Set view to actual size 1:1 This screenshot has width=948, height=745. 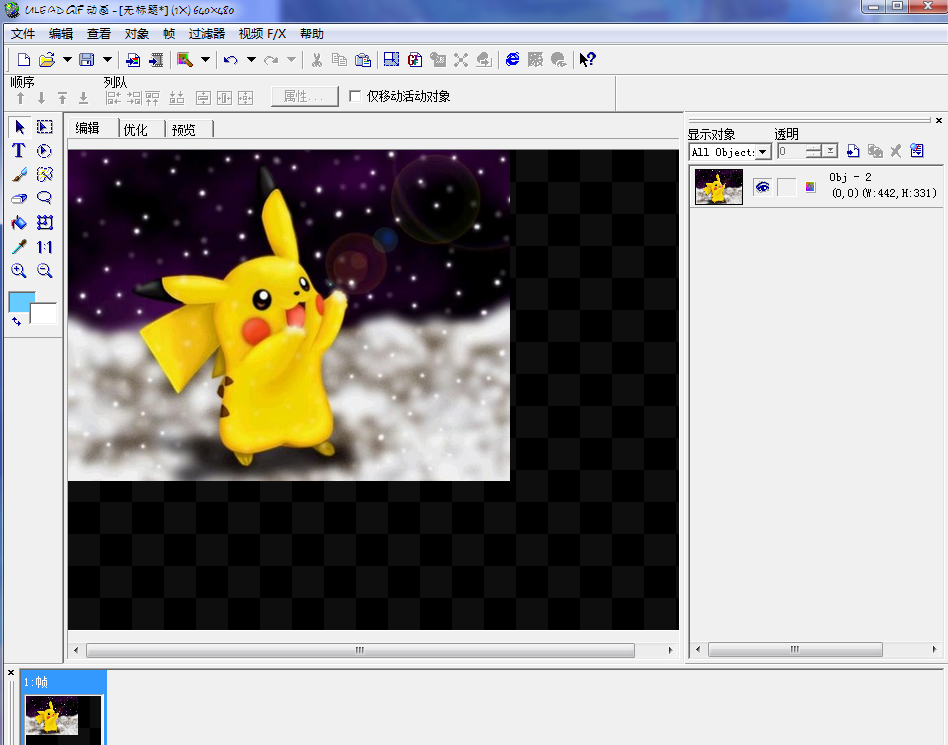click(x=44, y=247)
